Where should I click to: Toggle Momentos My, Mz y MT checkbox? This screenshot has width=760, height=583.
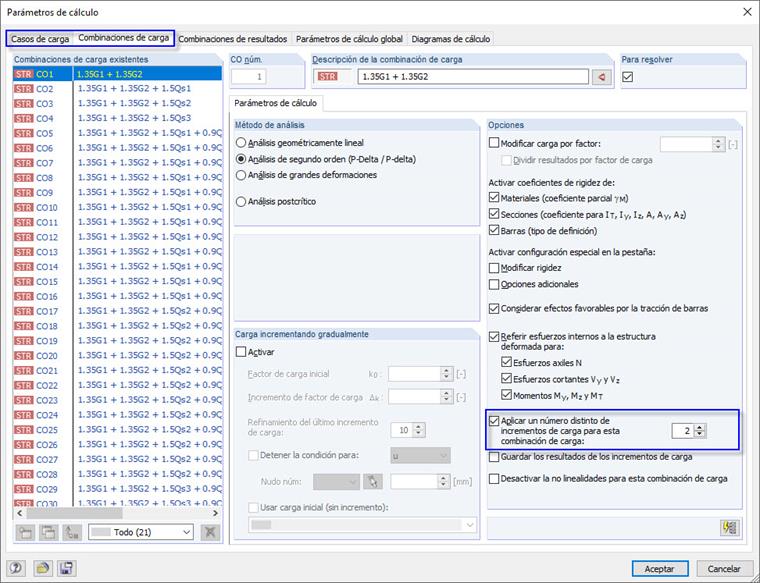click(507, 395)
